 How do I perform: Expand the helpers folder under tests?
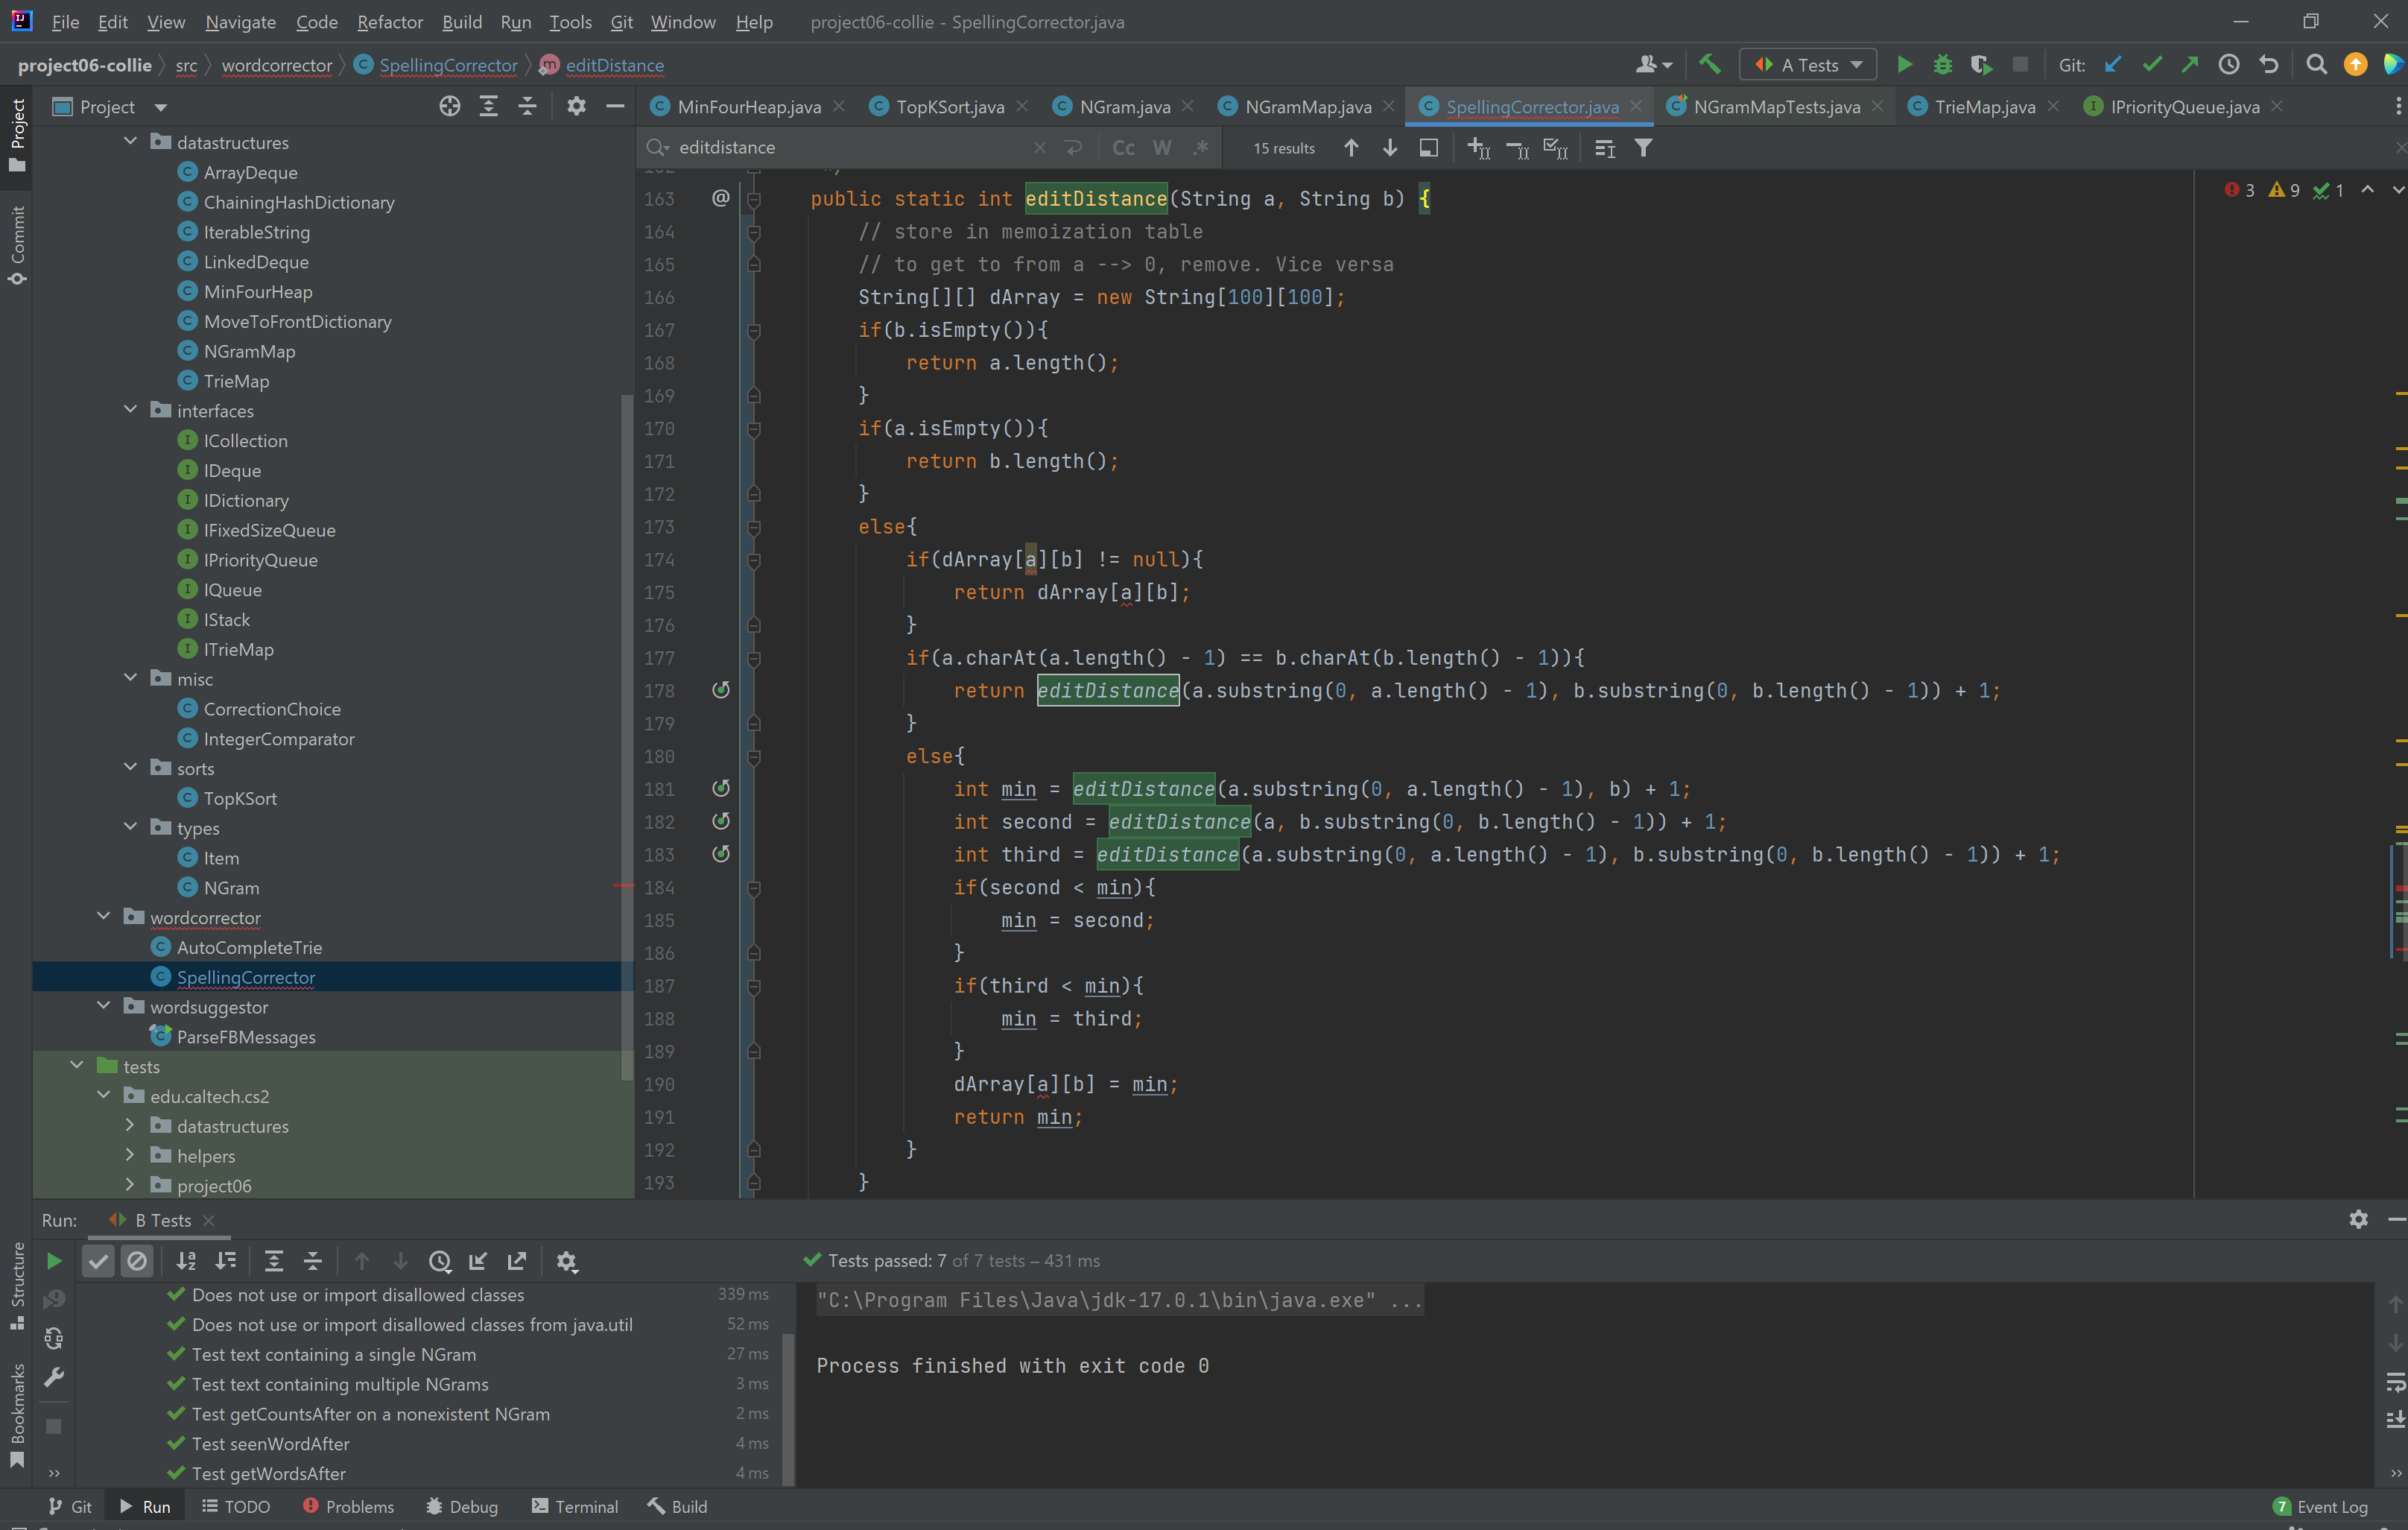coord(130,1155)
